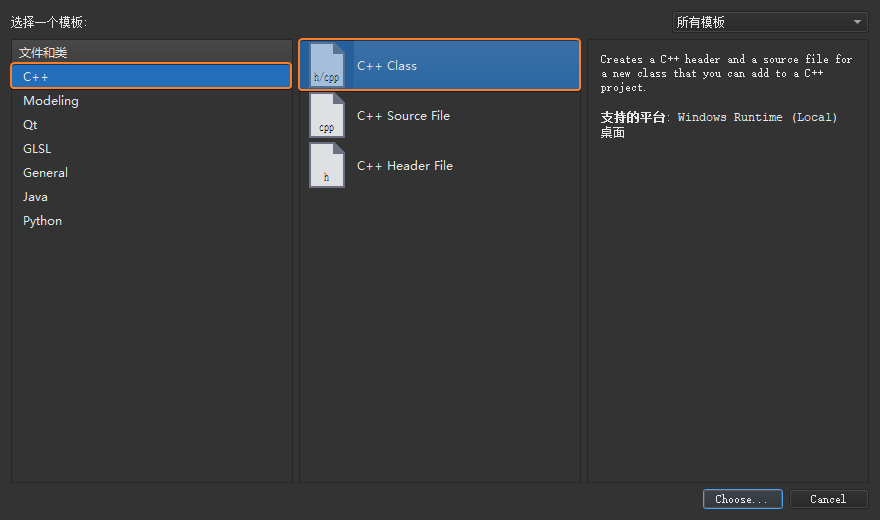The height and width of the screenshot is (520, 880).
Task: Select the Modeling category
Action: tap(151, 100)
